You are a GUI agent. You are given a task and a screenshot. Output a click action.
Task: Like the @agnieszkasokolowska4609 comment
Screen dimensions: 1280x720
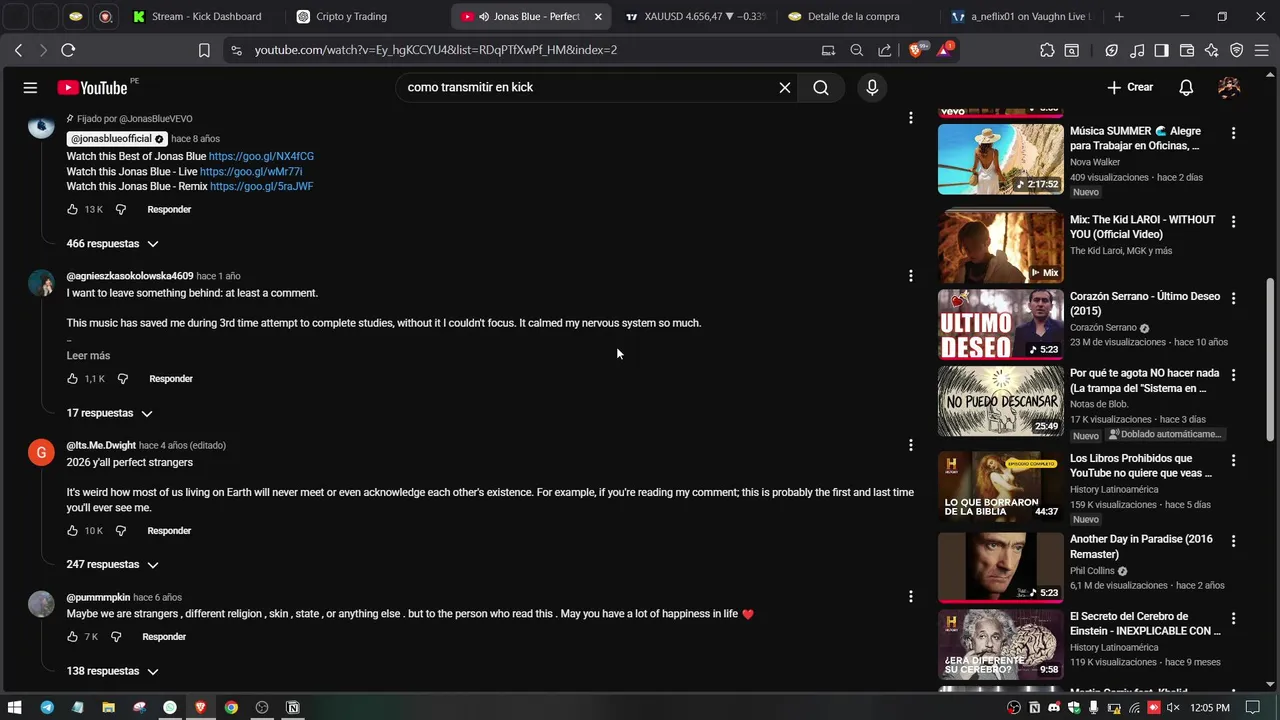point(72,379)
